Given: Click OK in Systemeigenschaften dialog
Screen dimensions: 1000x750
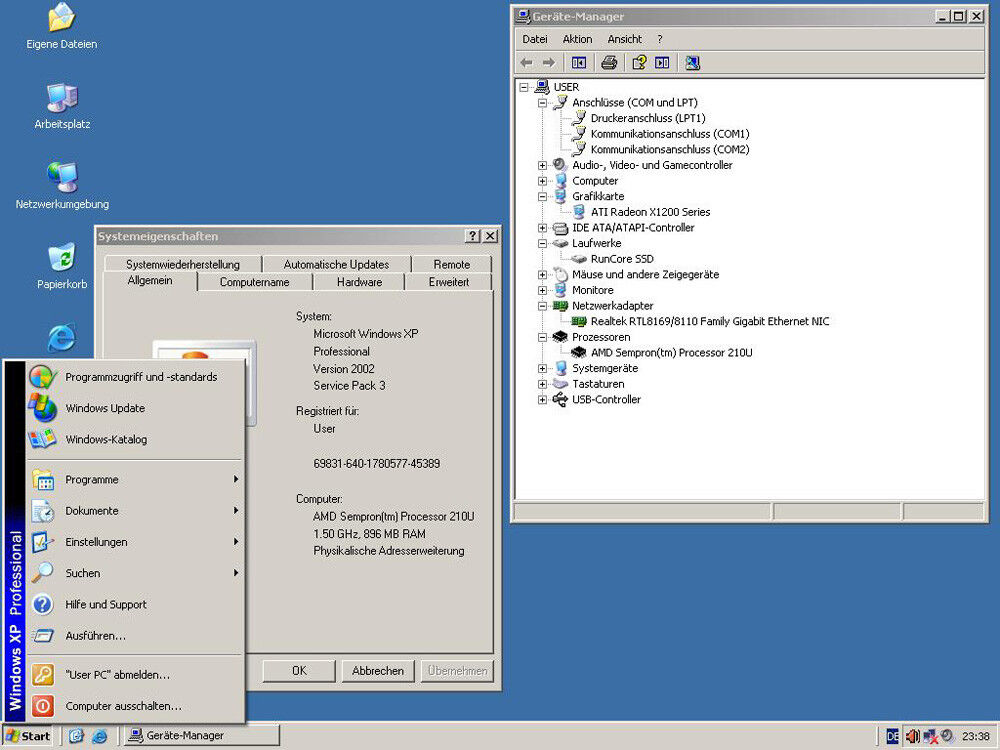Looking at the screenshot, I should (299, 671).
